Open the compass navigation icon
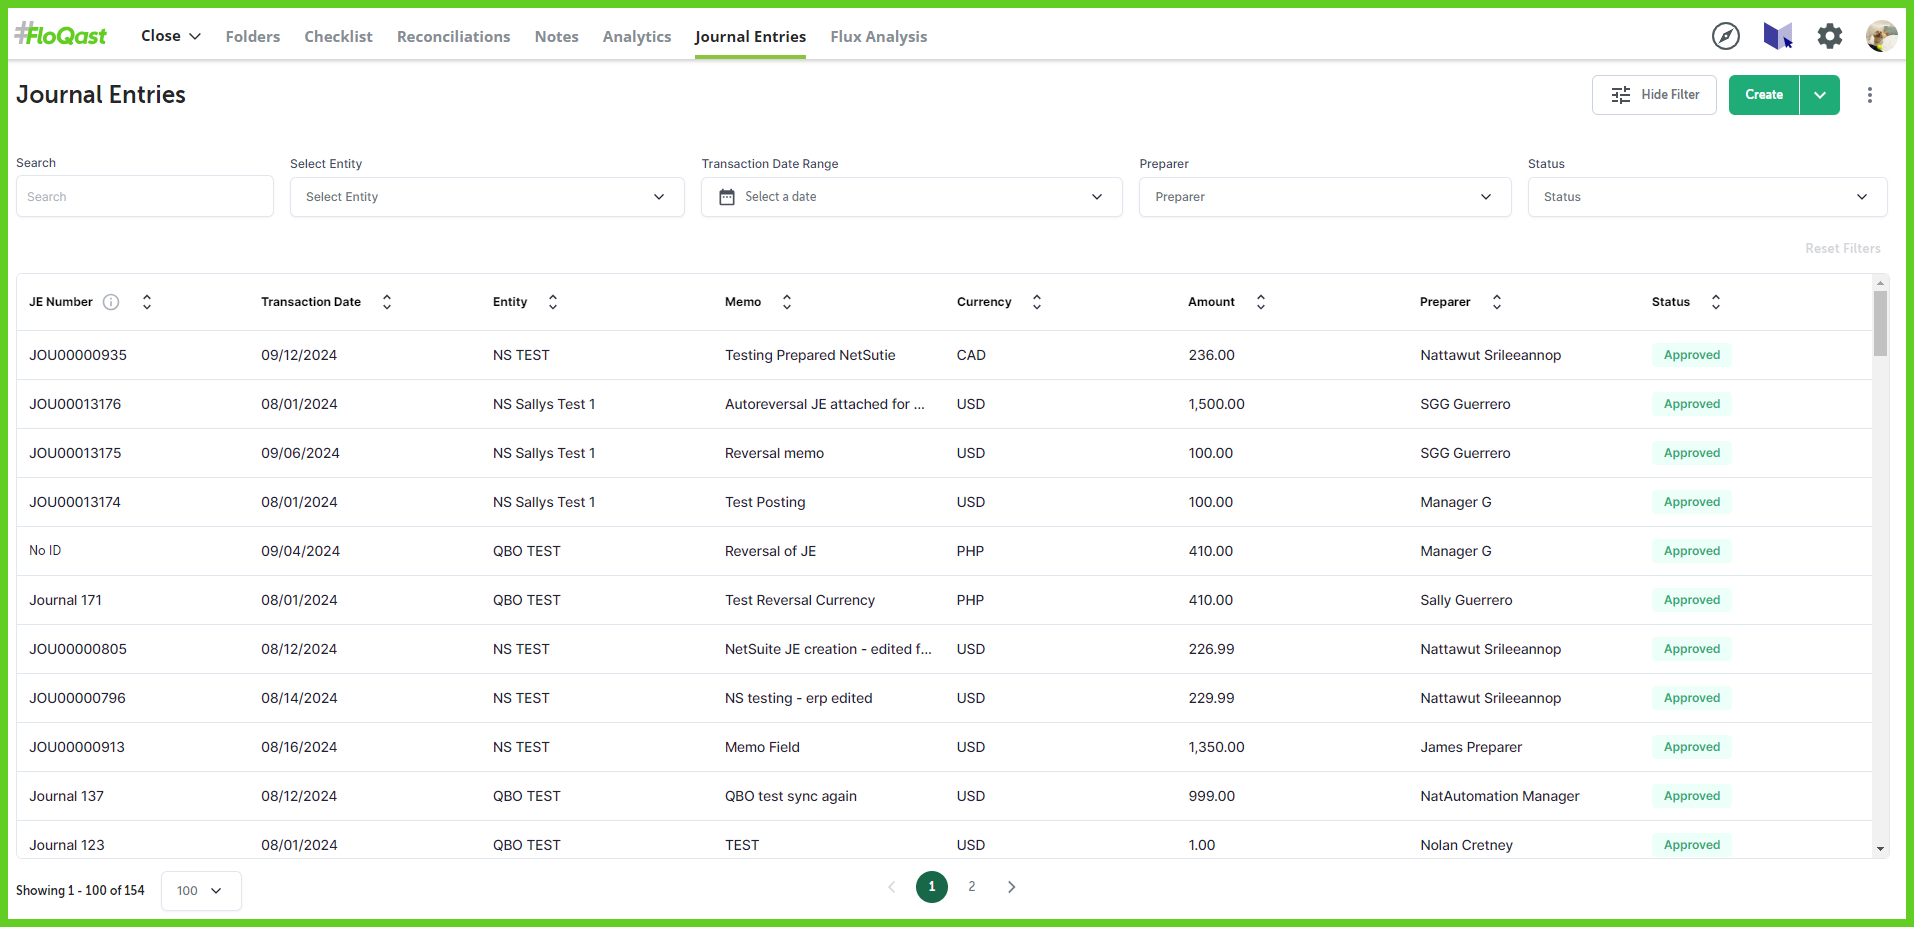This screenshot has width=1914, height=927. pos(1725,36)
